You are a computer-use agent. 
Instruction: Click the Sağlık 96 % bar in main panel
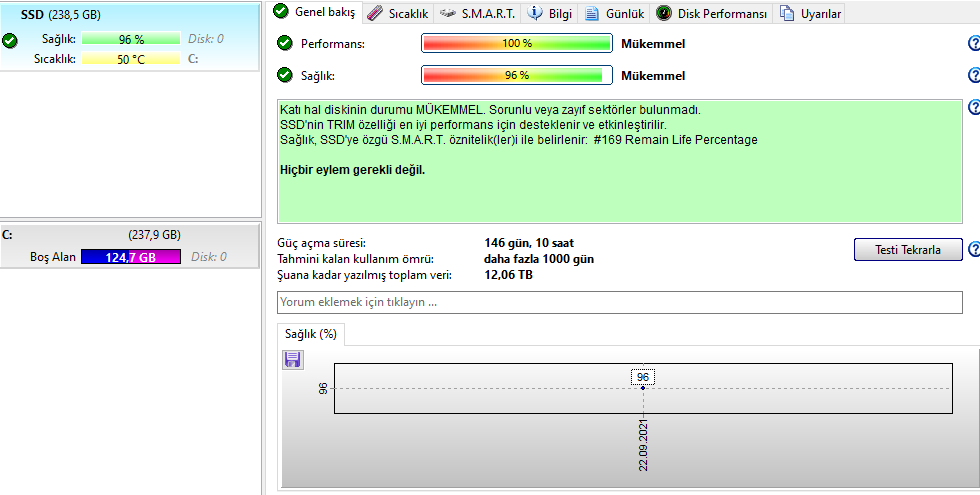[517, 75]
